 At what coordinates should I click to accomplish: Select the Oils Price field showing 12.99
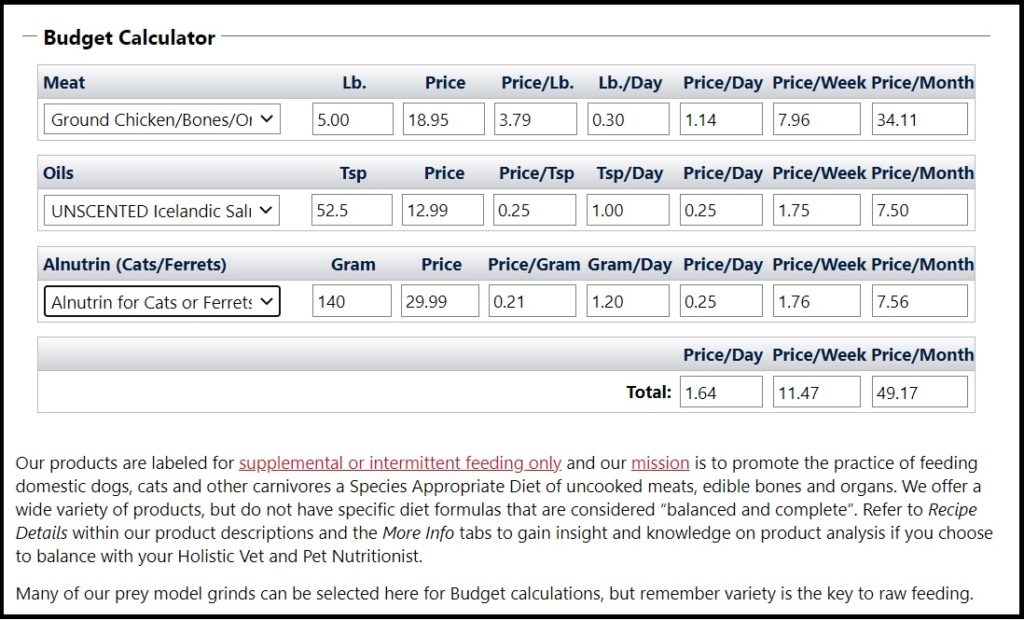[444, 211]
